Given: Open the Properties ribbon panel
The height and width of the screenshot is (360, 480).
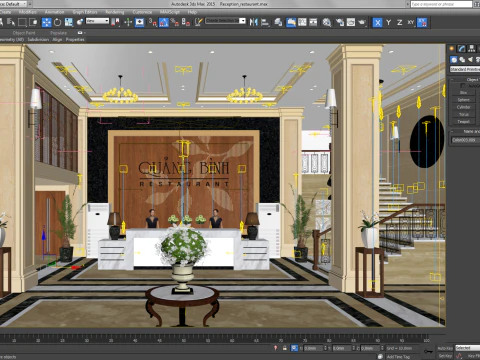Looking at the screenshot, I should click(x=75, y=39).
